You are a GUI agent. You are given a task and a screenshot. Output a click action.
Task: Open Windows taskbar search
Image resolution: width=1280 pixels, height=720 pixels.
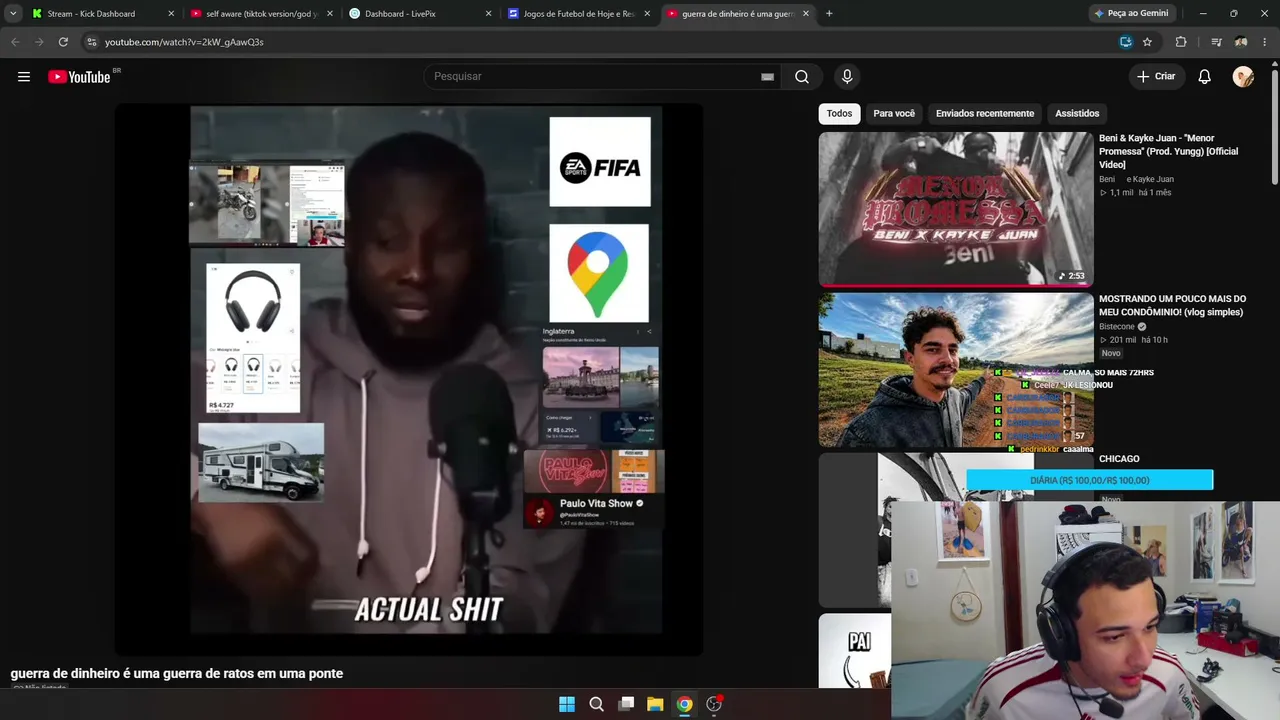(596, 704)
